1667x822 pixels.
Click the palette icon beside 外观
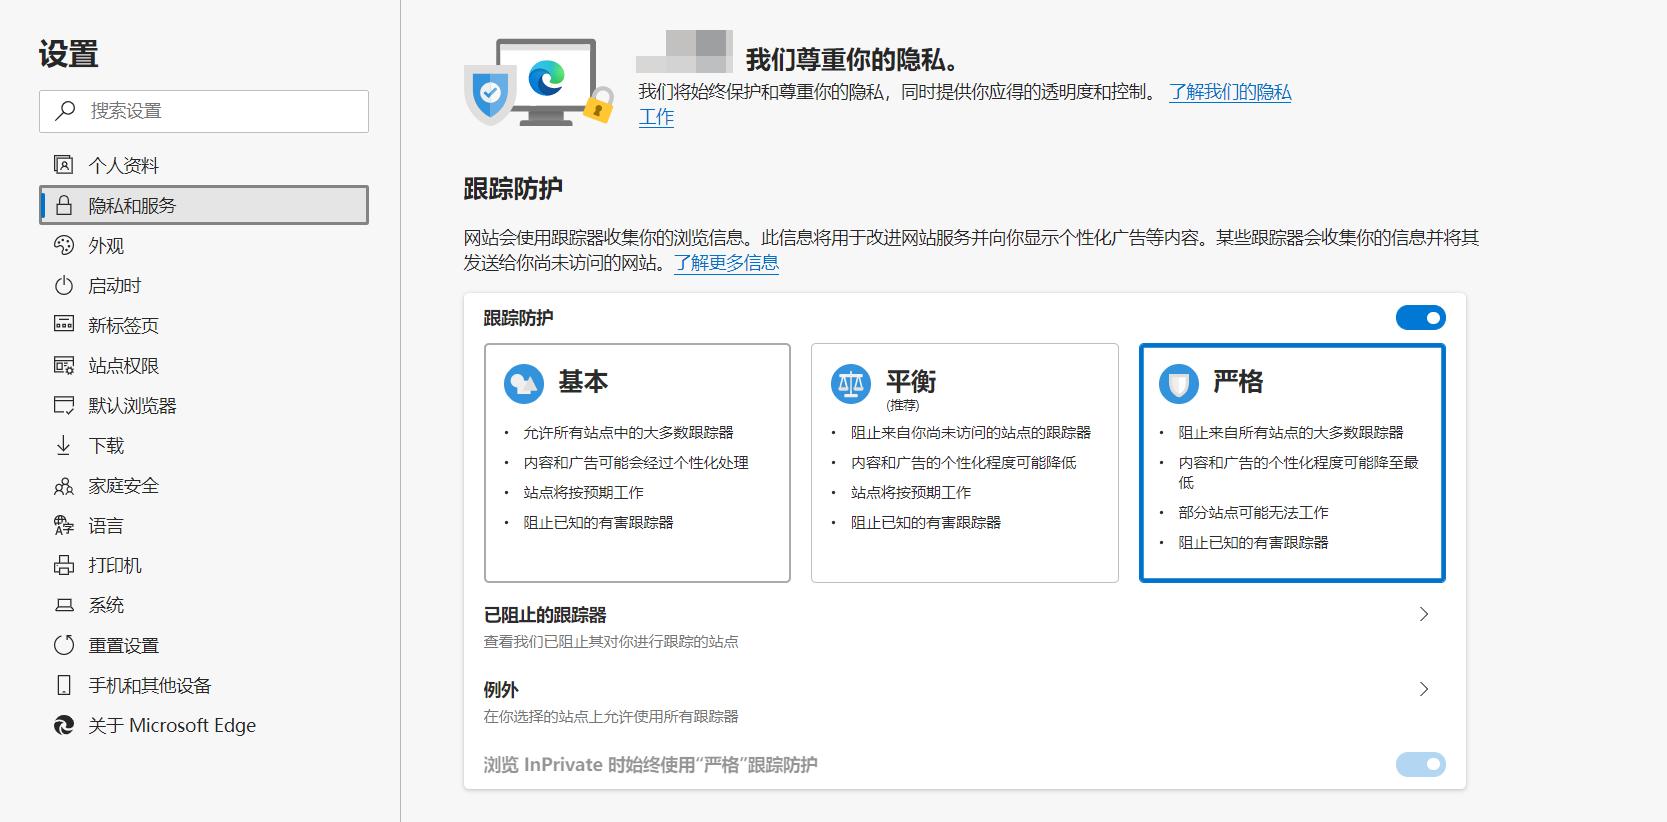[x=63, y=245]
